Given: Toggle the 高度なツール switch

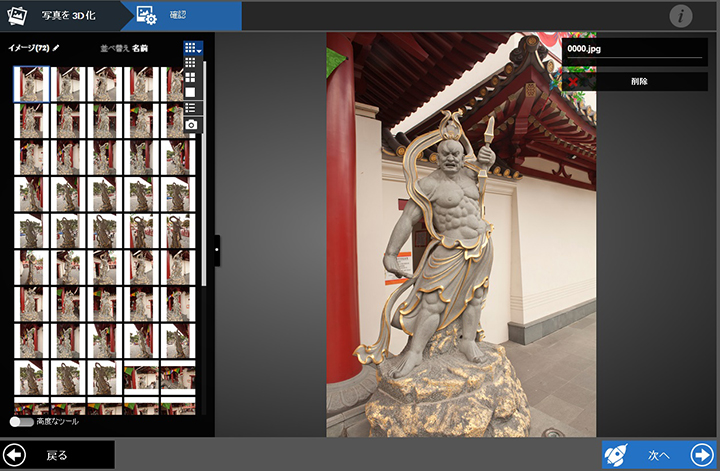Looking at the screenshot, I should click(21, 421).
